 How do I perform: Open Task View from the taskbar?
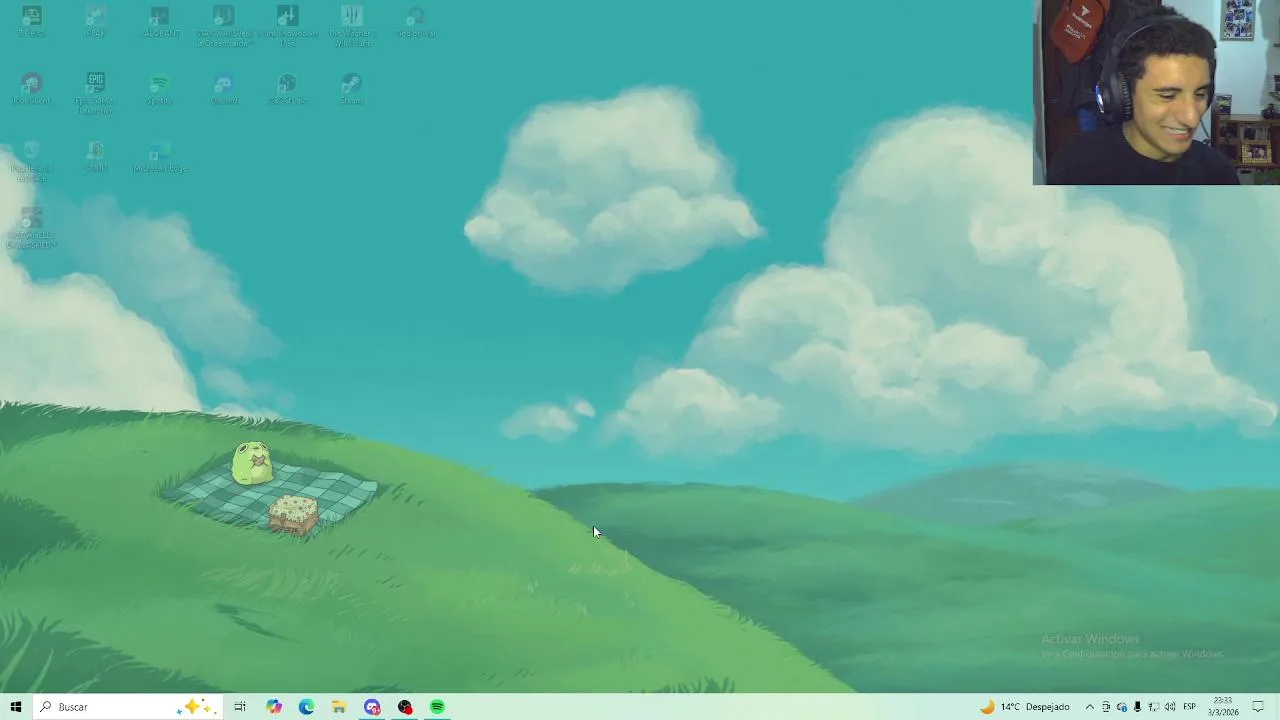click(x=240, y=707)
